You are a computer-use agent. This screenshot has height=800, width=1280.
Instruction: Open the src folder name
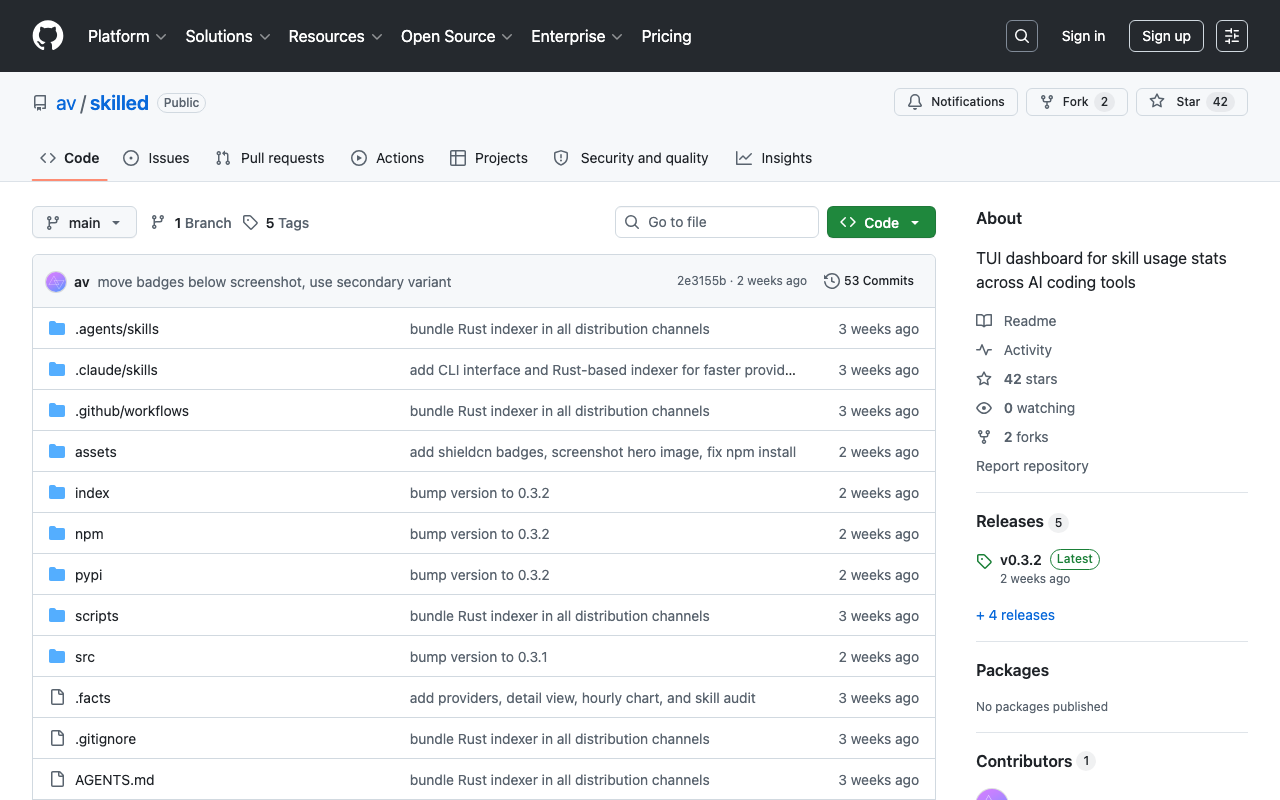click(85, 657)
